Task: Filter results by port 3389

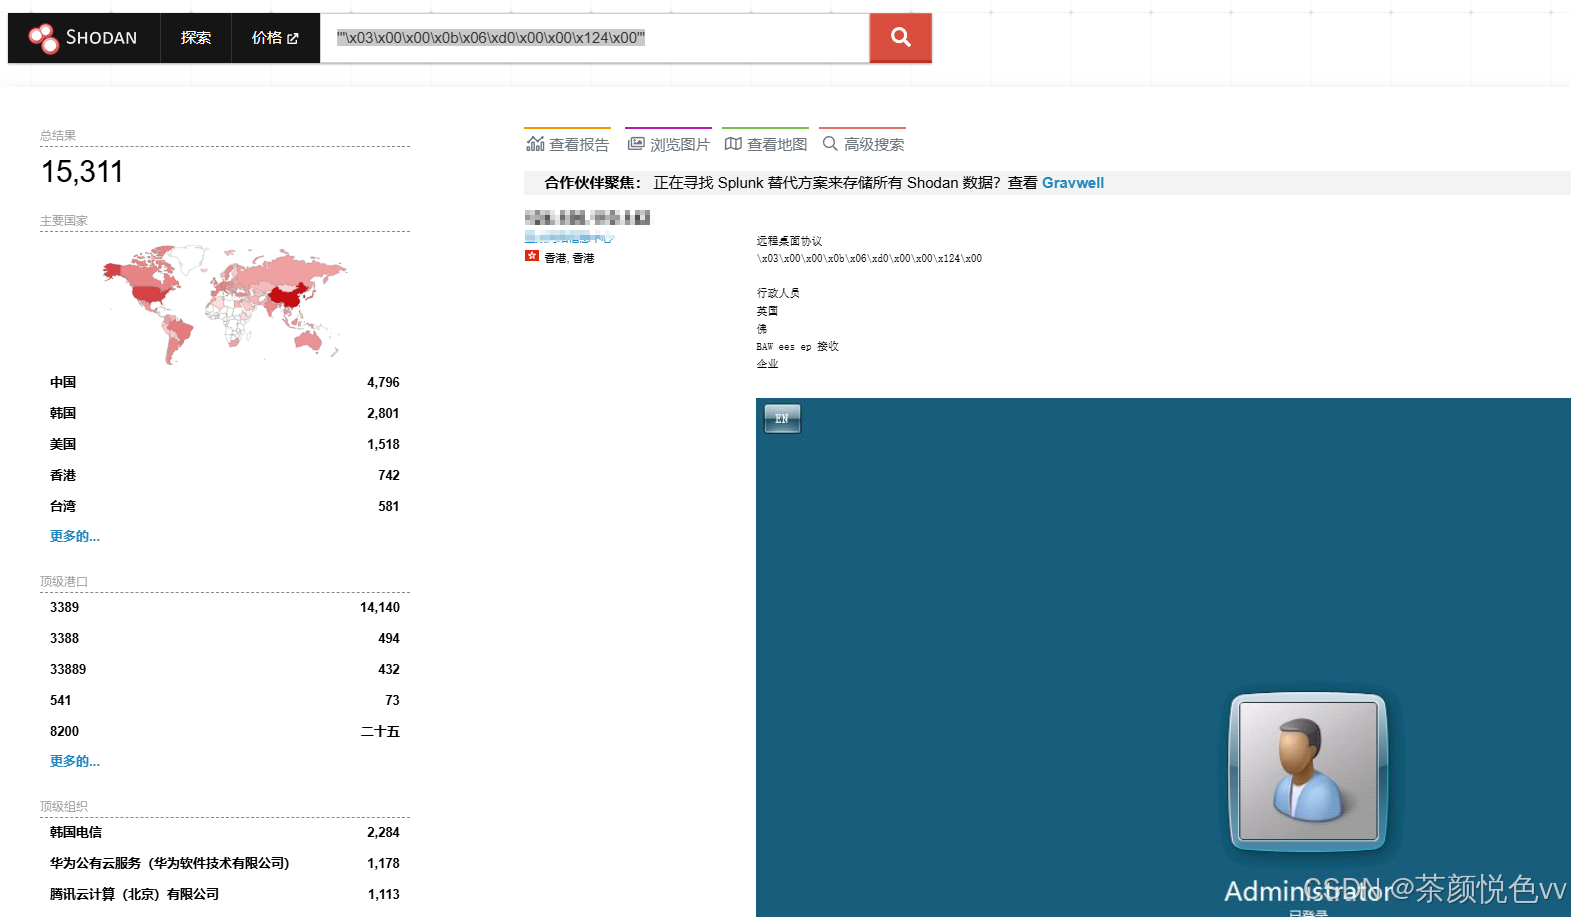Action: (225, 607)
